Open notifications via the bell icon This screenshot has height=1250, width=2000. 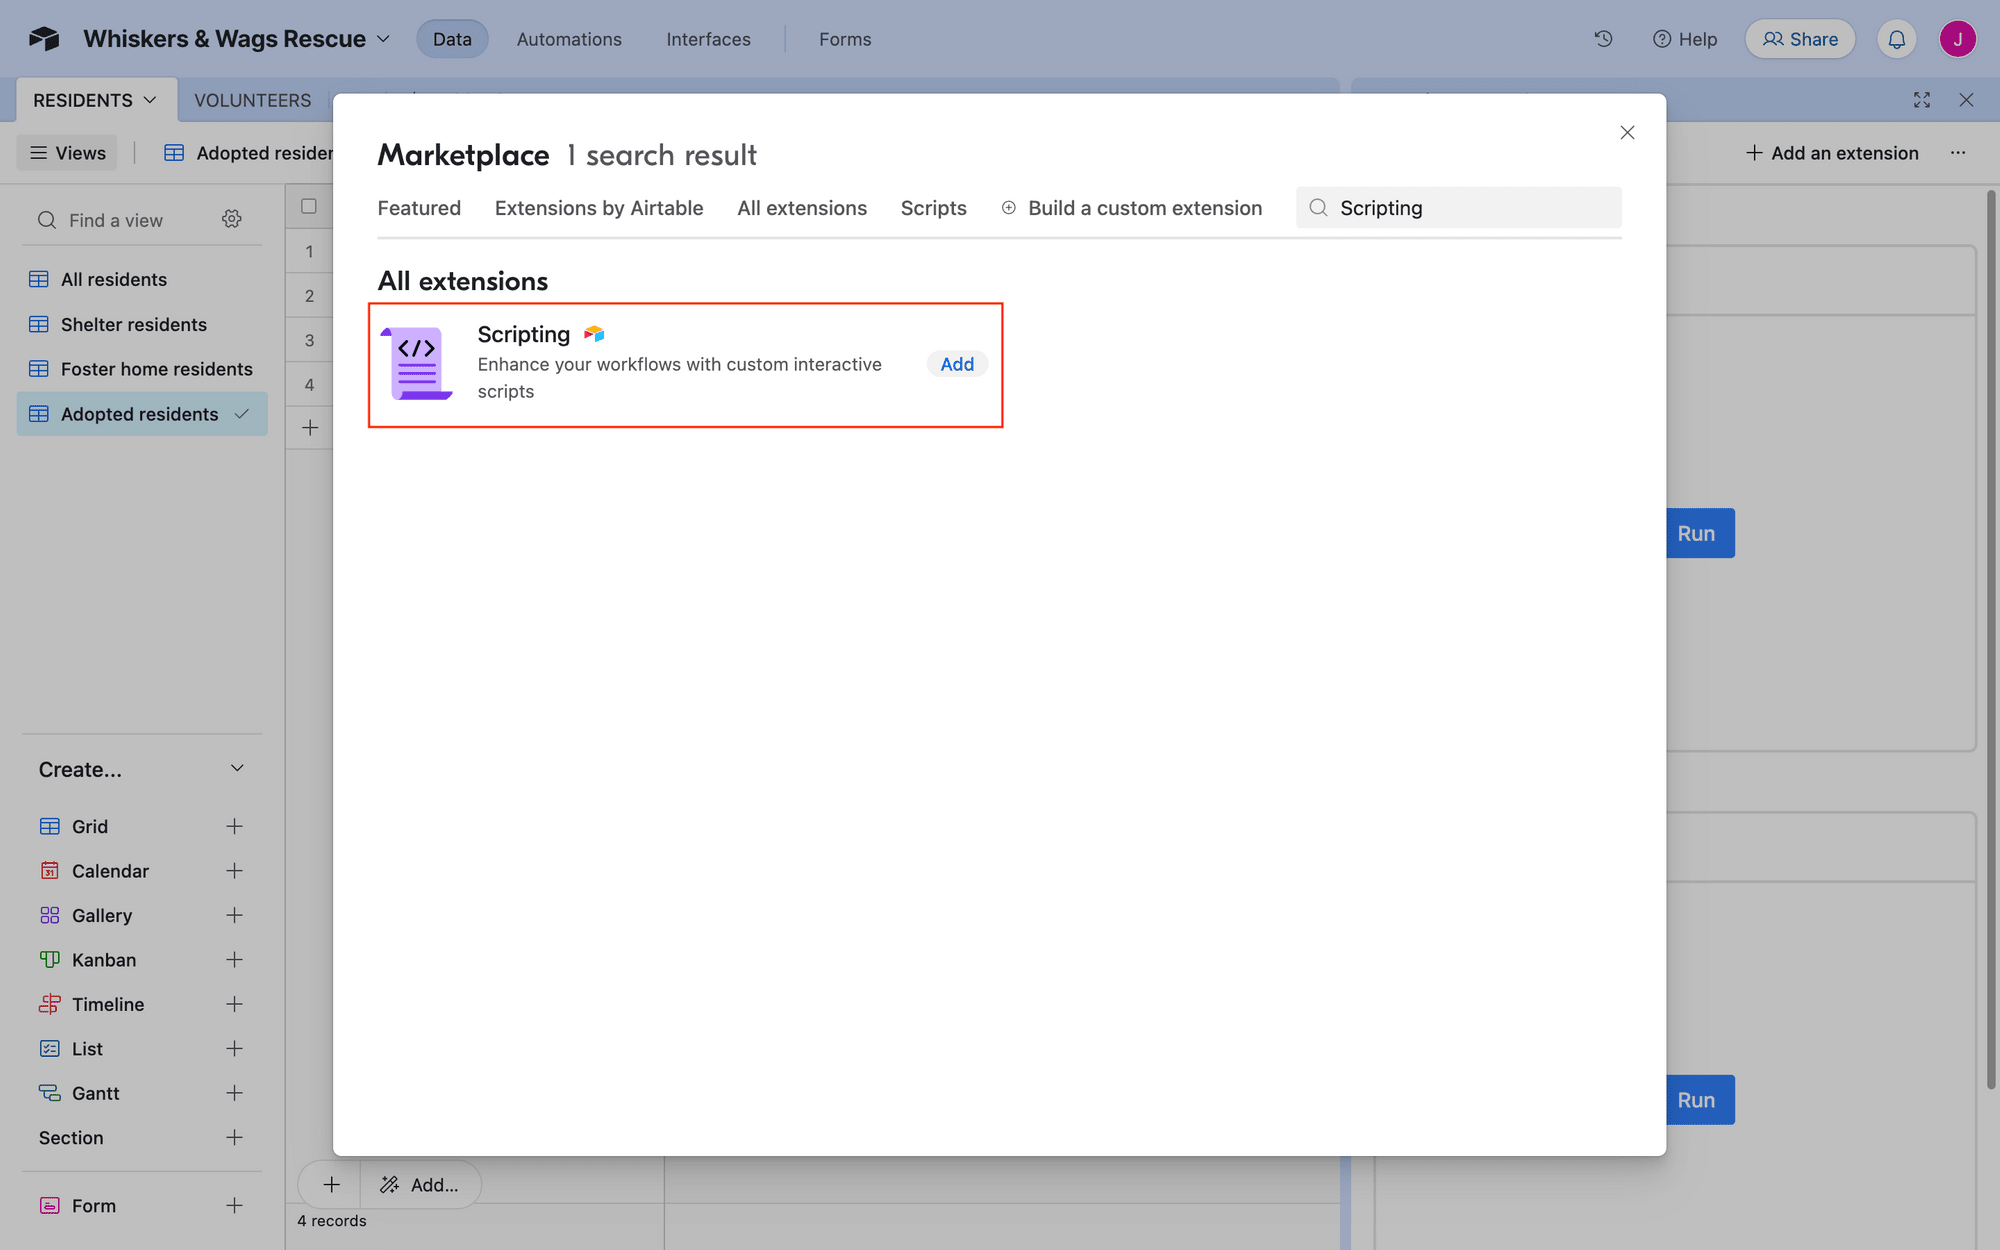point(1897,38)
